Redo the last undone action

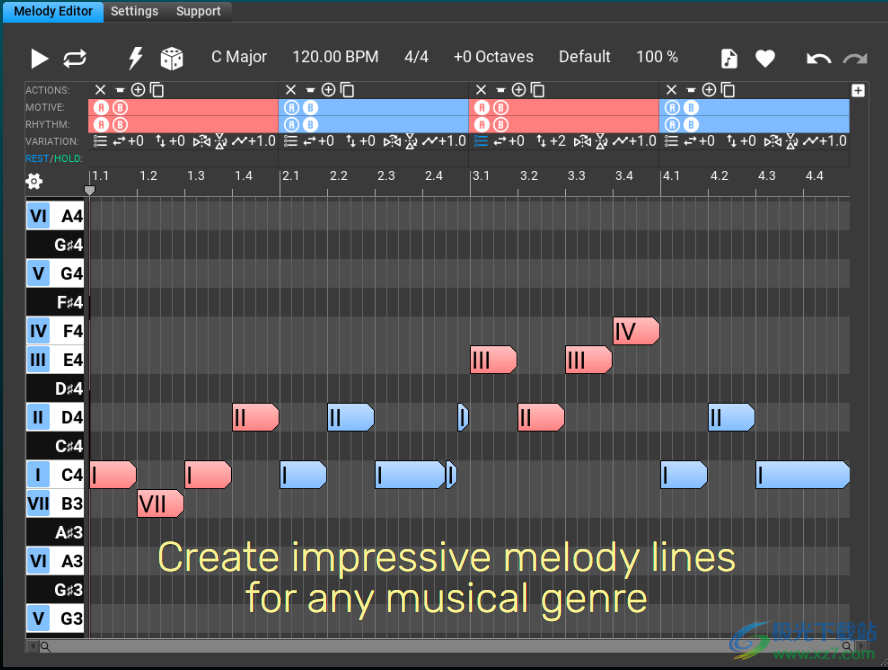(x=854, y=58)
